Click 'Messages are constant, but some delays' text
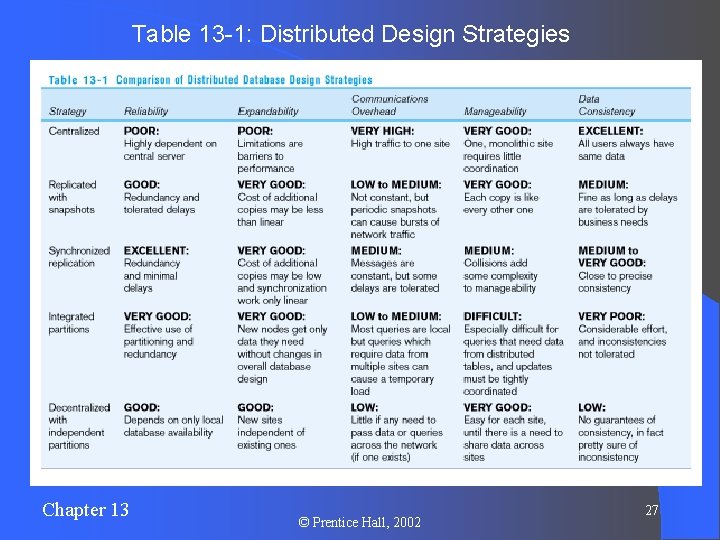This screenshot has height=540, width=720. pyautogui.click(x=395, y=276)
